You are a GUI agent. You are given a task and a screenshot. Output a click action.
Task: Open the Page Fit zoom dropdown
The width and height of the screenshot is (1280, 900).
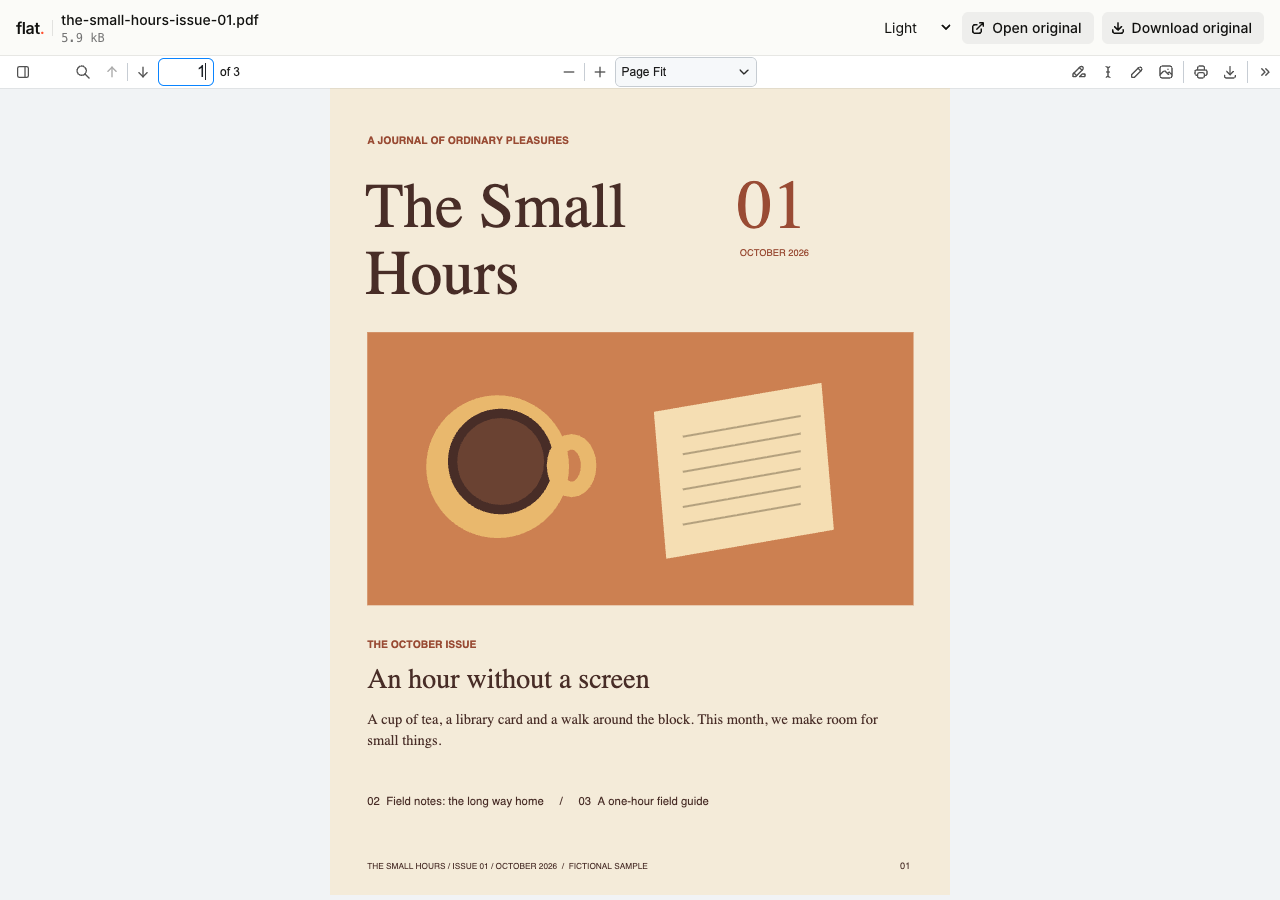(686, 72)
